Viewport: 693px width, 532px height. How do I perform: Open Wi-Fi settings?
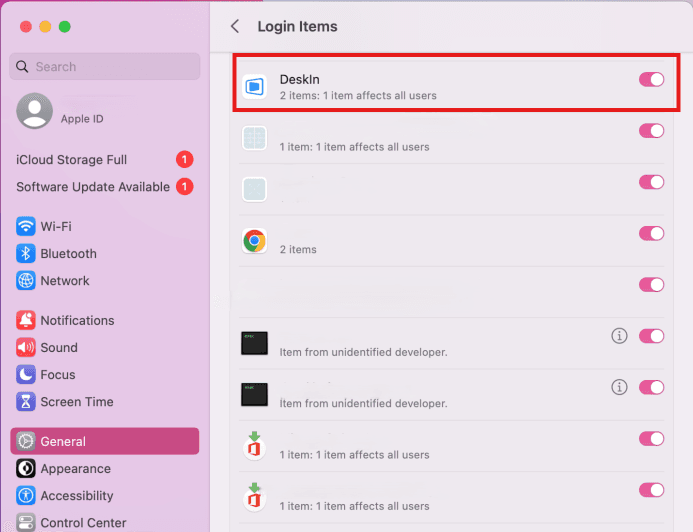pos(105,227)
